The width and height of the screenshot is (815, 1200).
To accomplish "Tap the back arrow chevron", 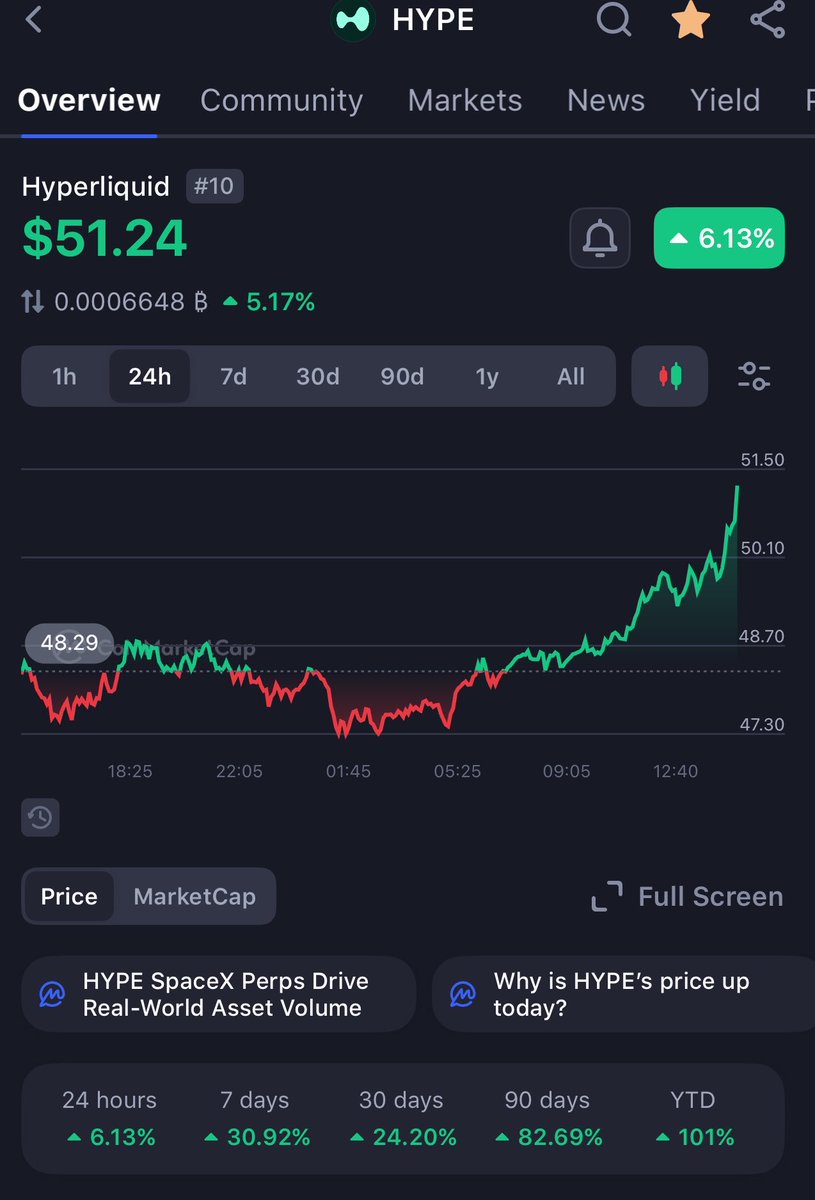I will pos(34,19).
